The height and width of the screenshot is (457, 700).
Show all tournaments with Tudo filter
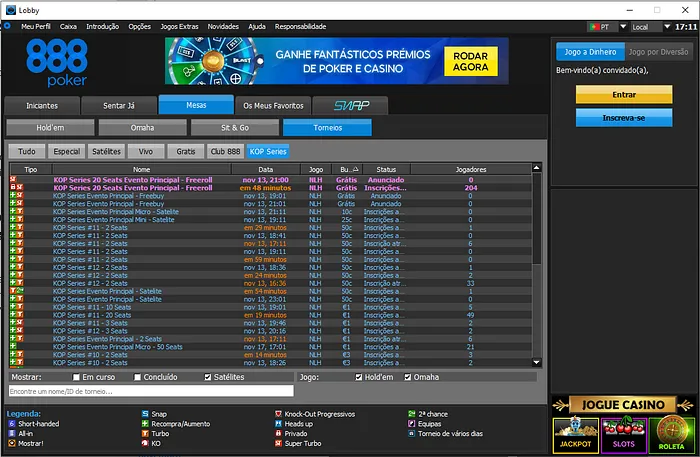[x=27, y=152]
